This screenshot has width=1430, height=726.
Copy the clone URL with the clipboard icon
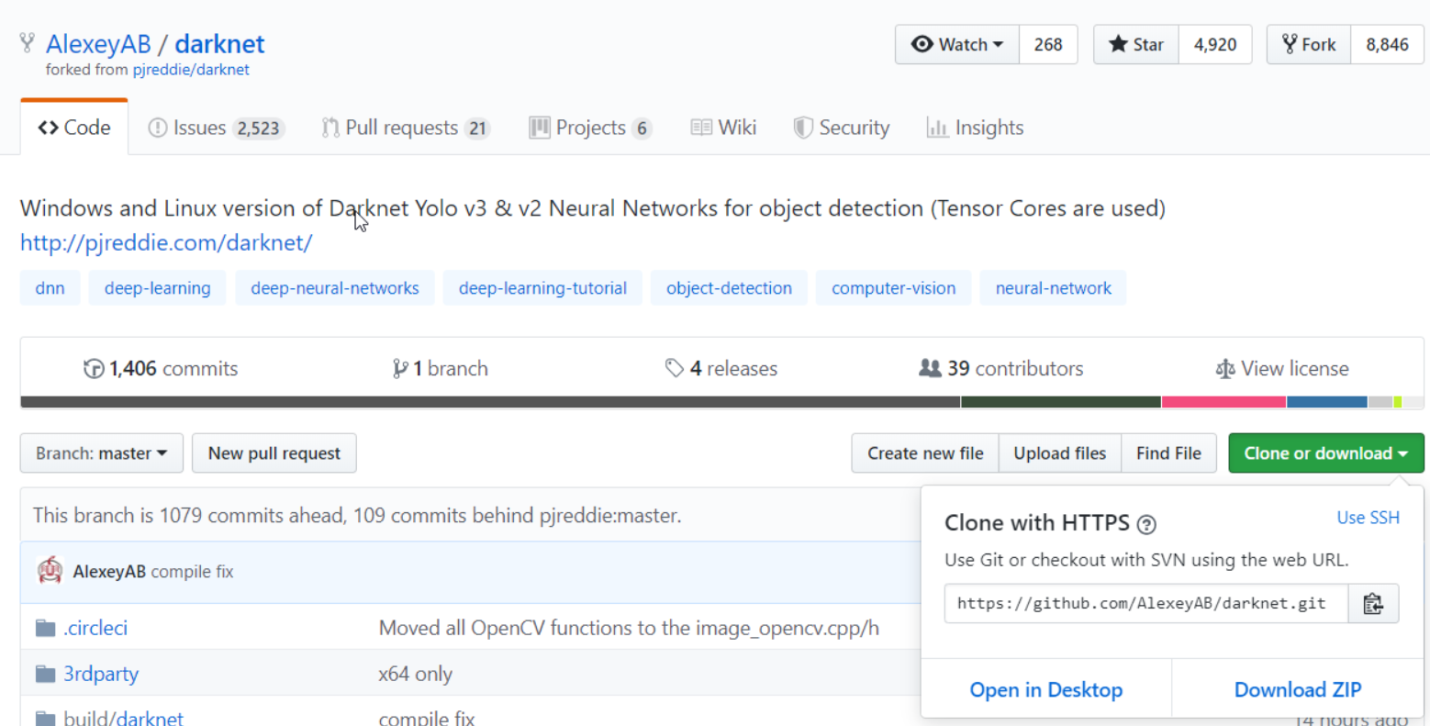(x=1373, y=604)
